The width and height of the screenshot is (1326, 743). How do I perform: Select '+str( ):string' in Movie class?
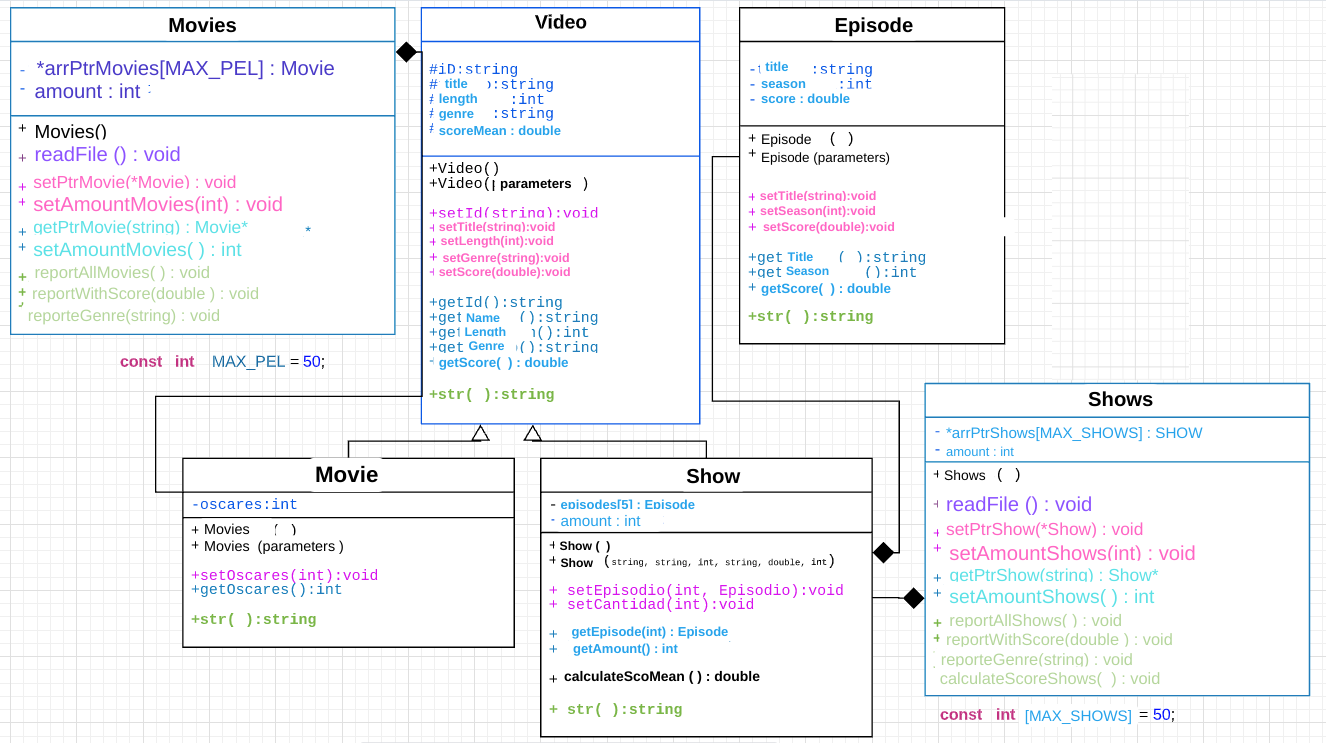point(253,620)
